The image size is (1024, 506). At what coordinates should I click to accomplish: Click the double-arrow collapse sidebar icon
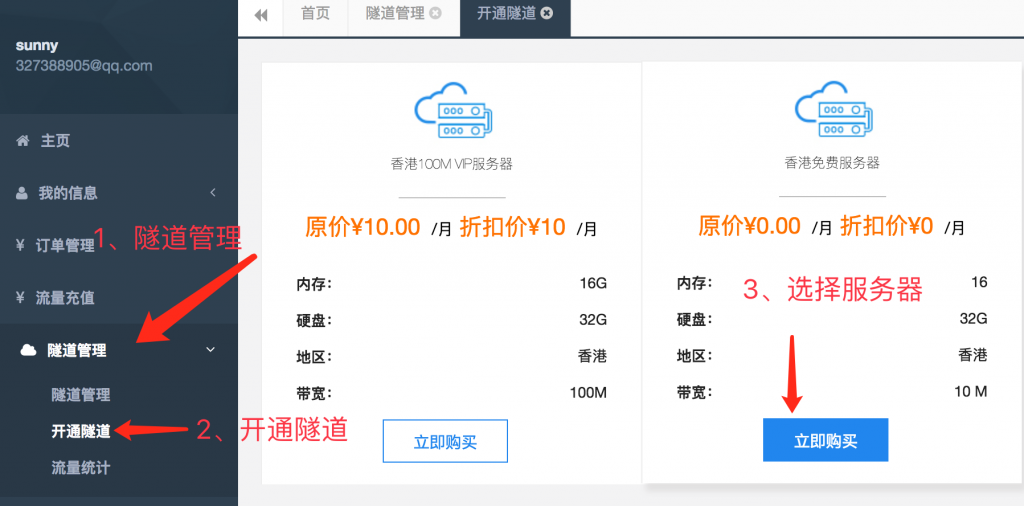(261, 16)
